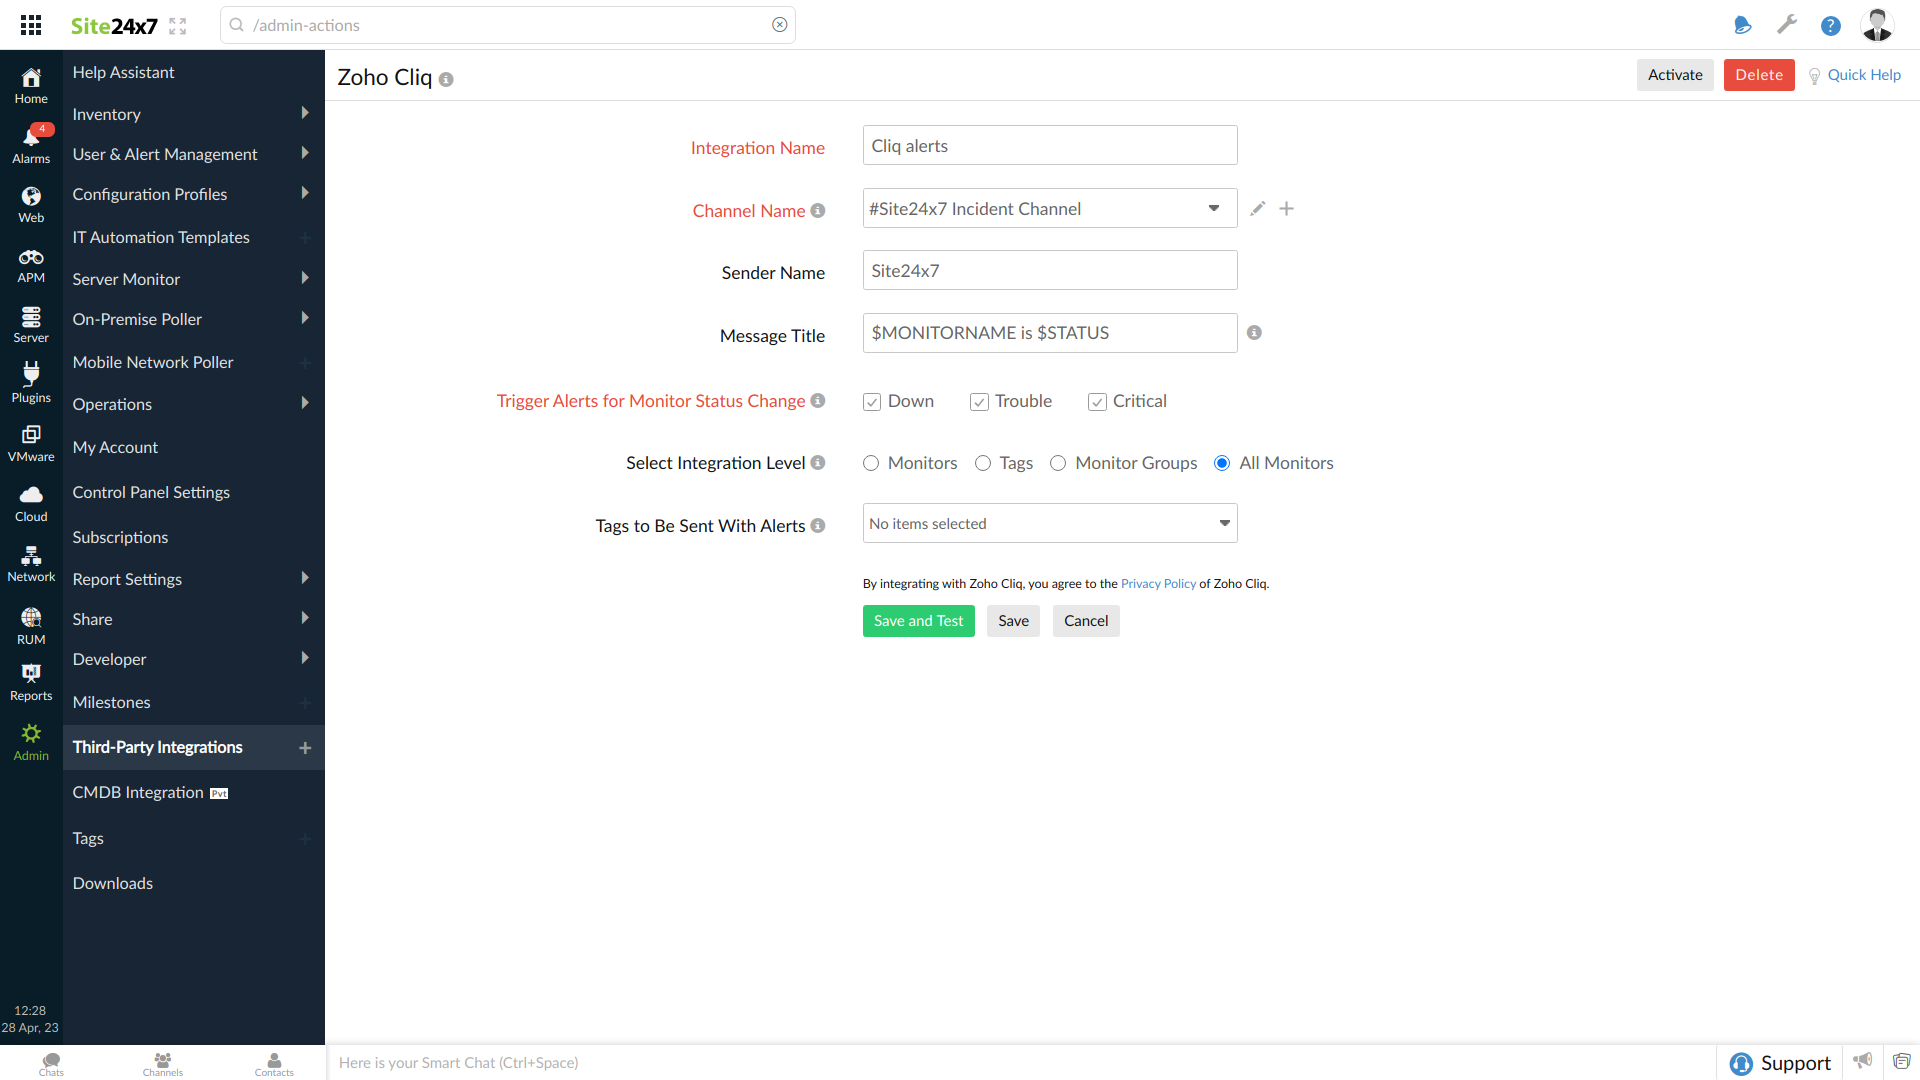1920x1080 pixels.
Task: Open Plugins in sidebar
Action: 31,385
